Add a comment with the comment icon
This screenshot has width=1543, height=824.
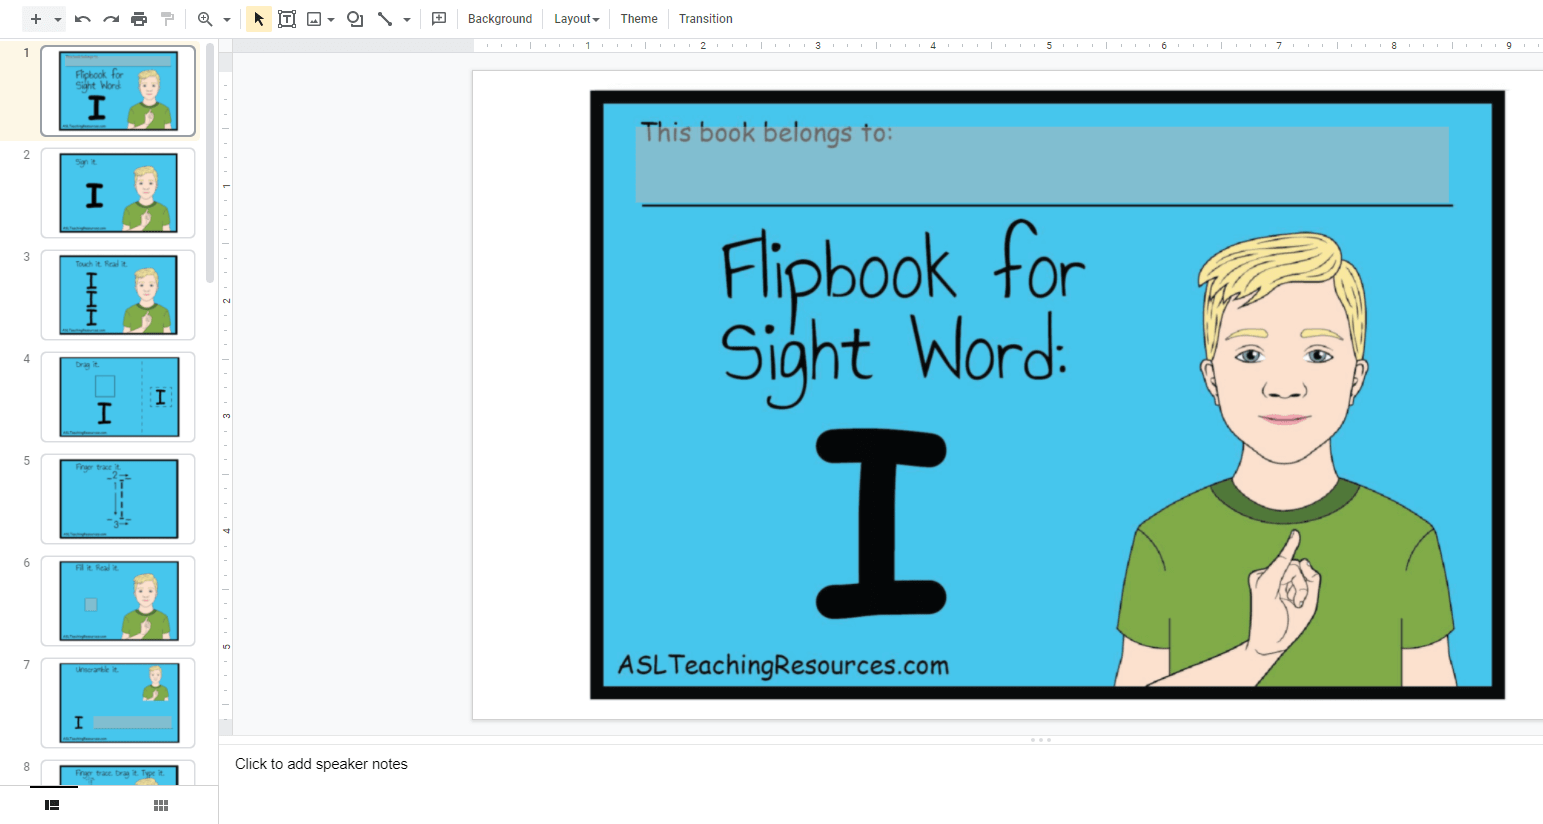click(x=439, y=19)
